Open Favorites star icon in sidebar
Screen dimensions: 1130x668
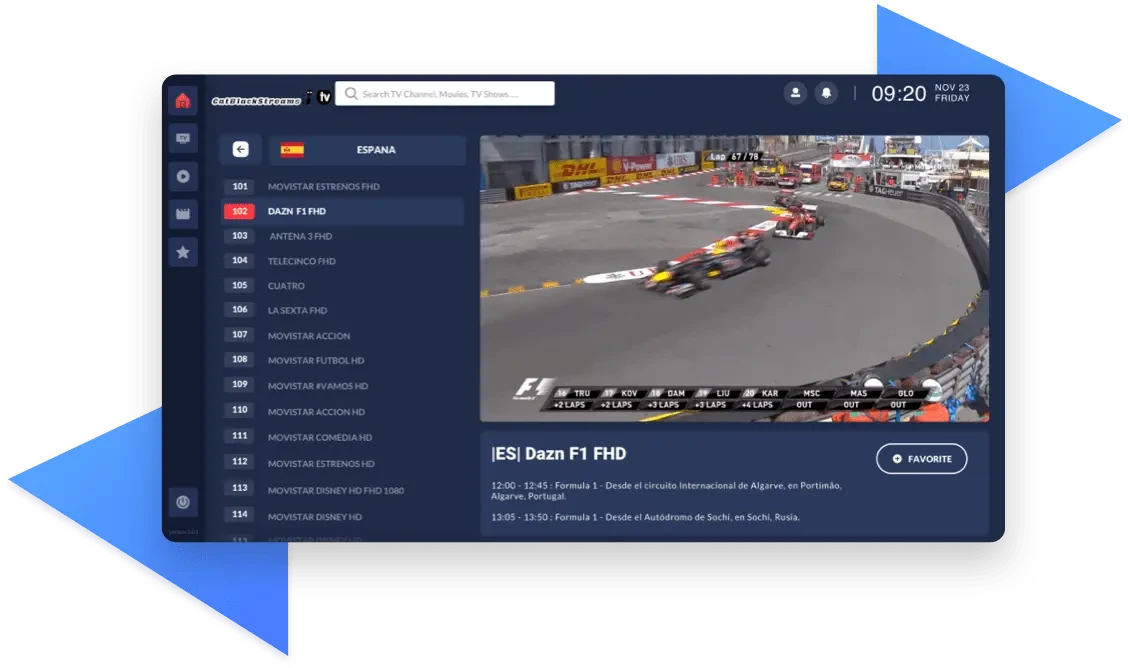pyautogui.click(x=182, y=252)
